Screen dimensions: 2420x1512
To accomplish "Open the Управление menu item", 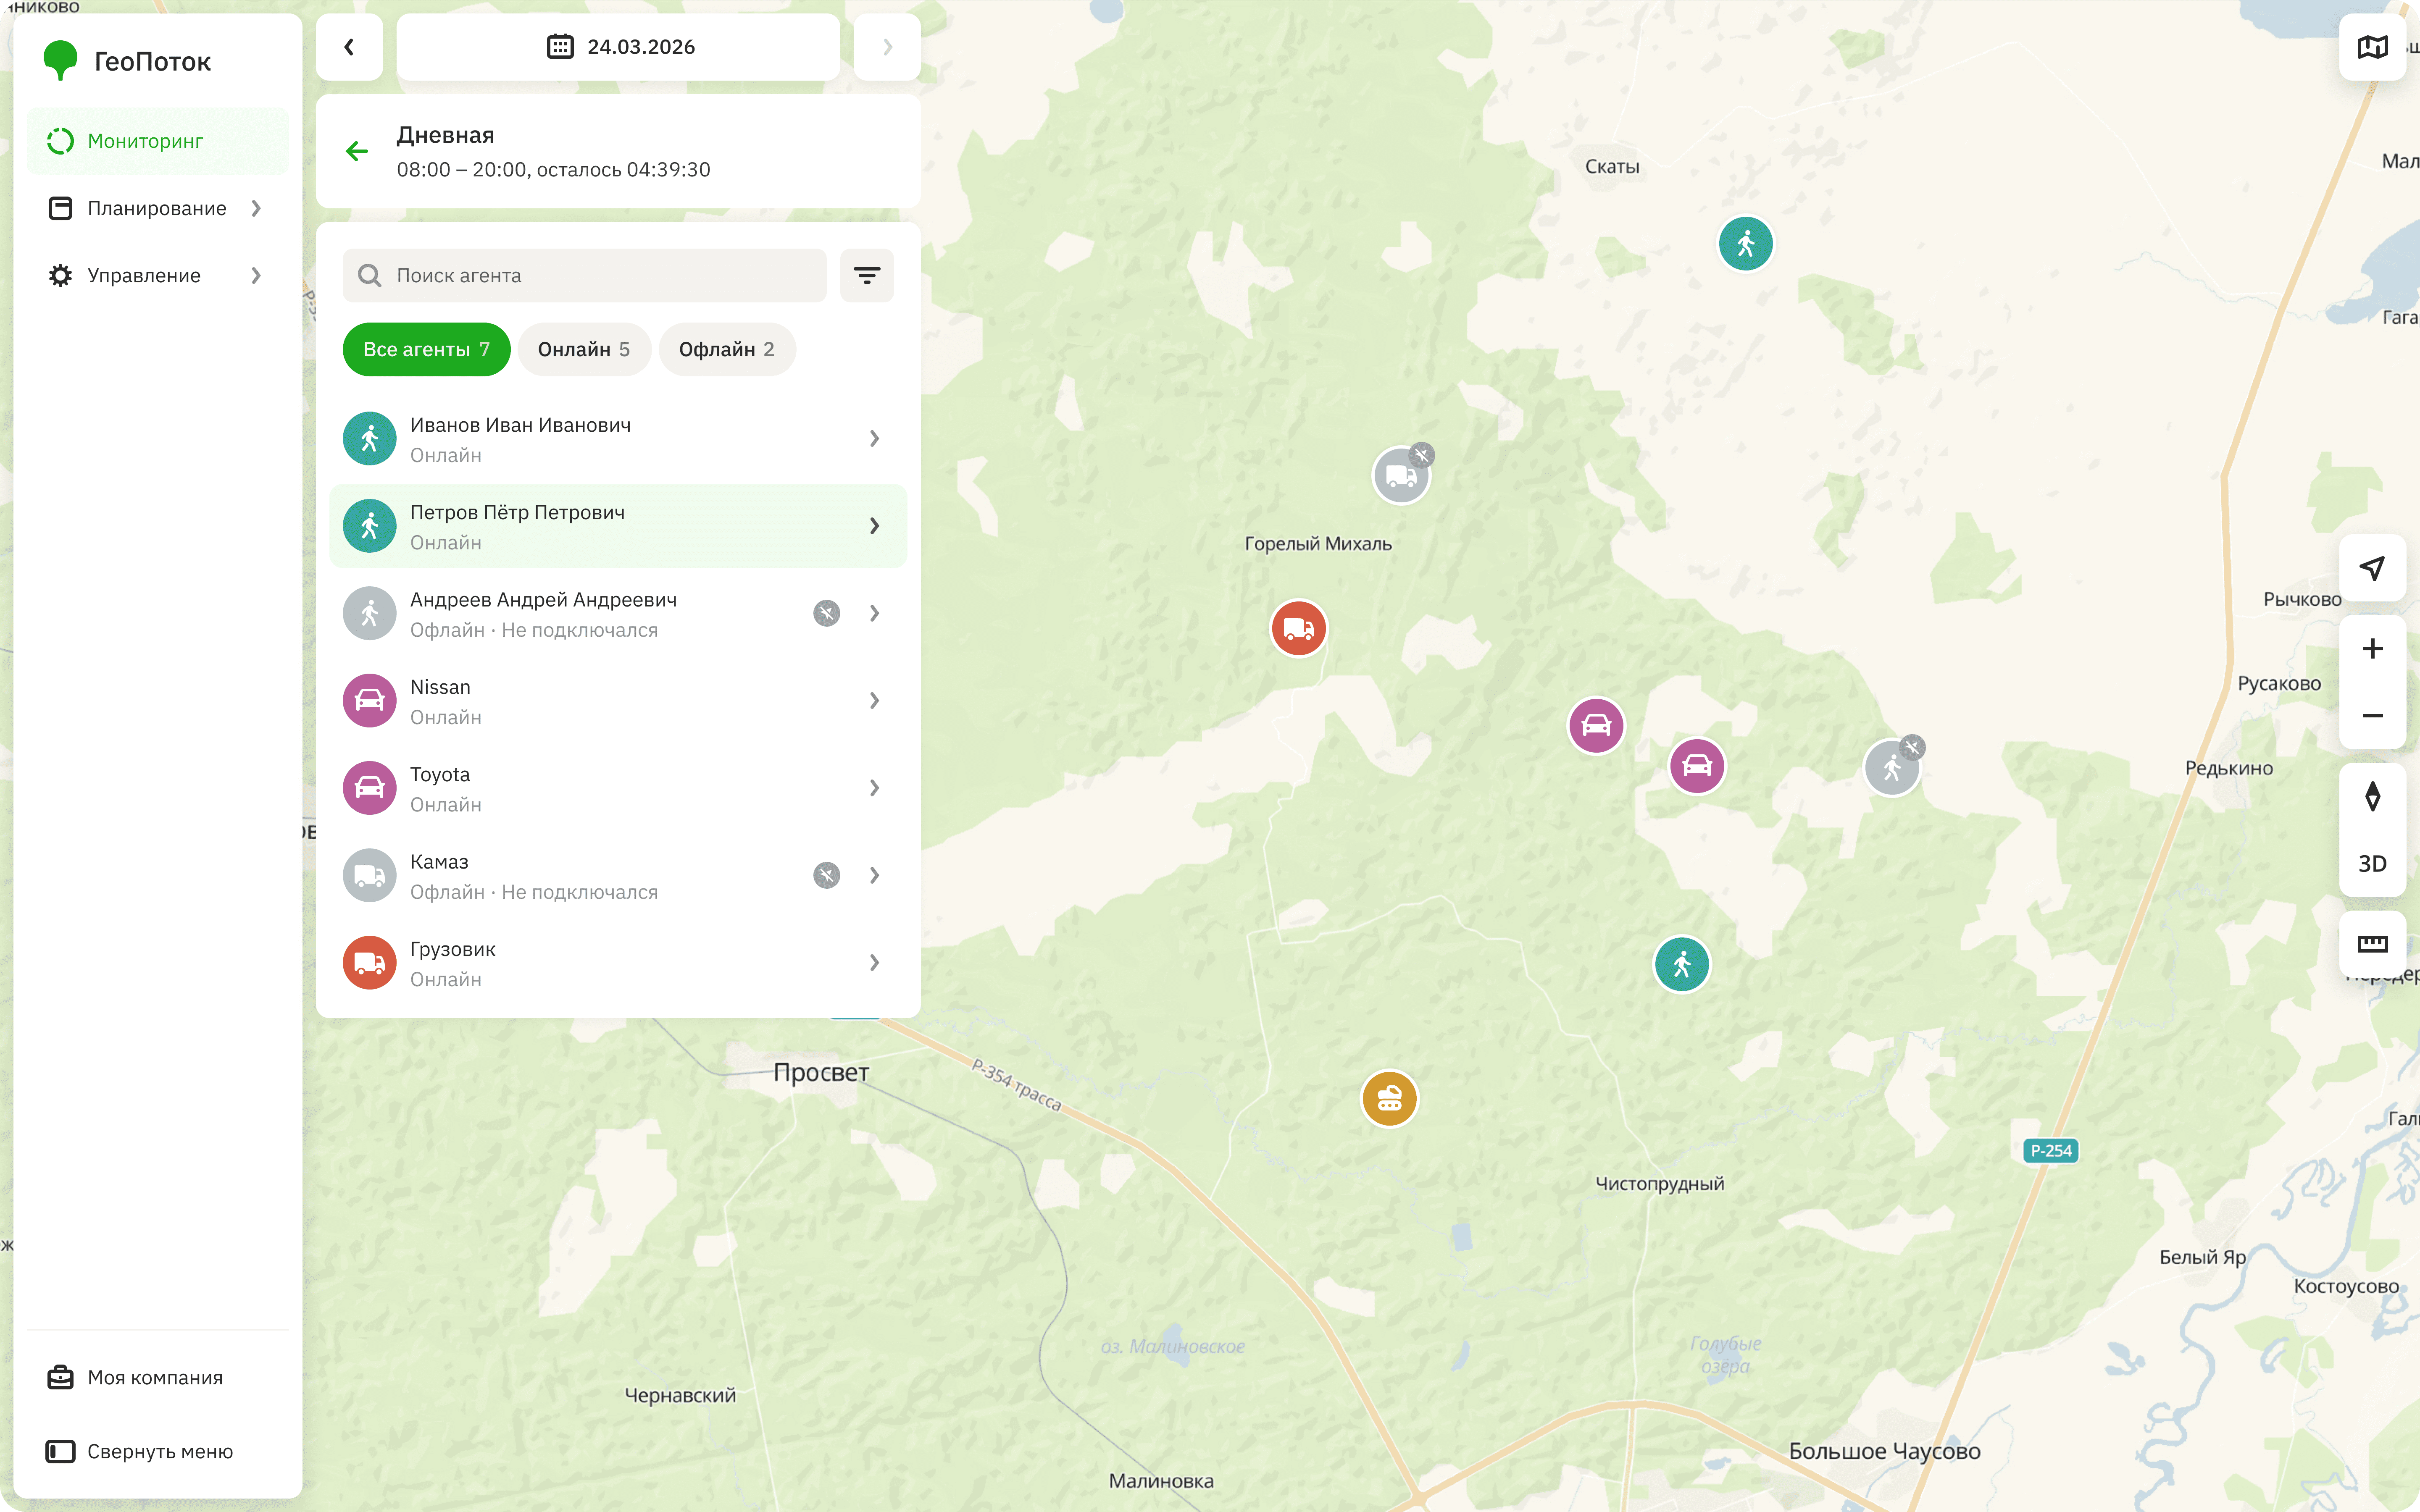I will point(158,275).
